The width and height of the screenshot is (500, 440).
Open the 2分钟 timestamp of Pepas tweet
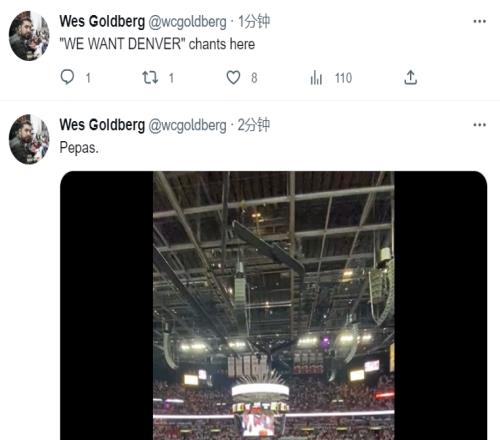click(253, 125)
